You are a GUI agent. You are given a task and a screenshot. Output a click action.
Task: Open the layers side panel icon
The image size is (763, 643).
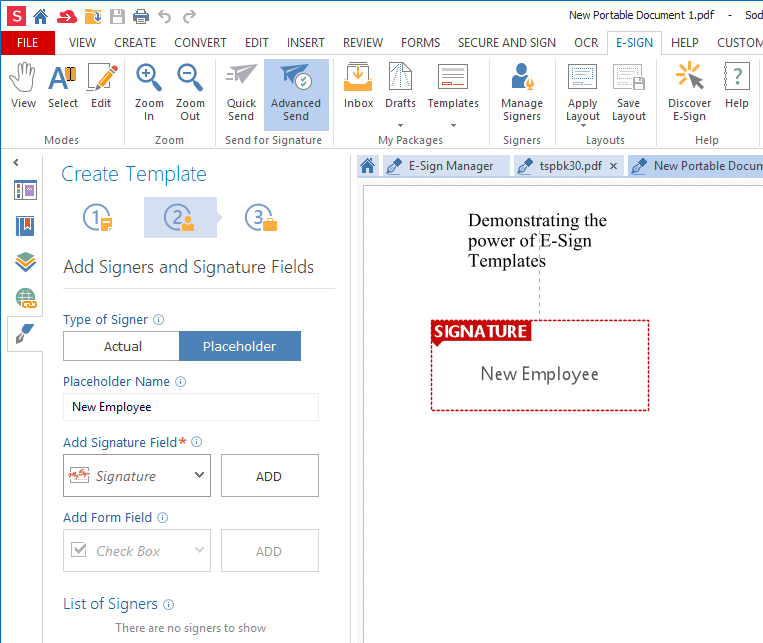click(x=25, y=262)
